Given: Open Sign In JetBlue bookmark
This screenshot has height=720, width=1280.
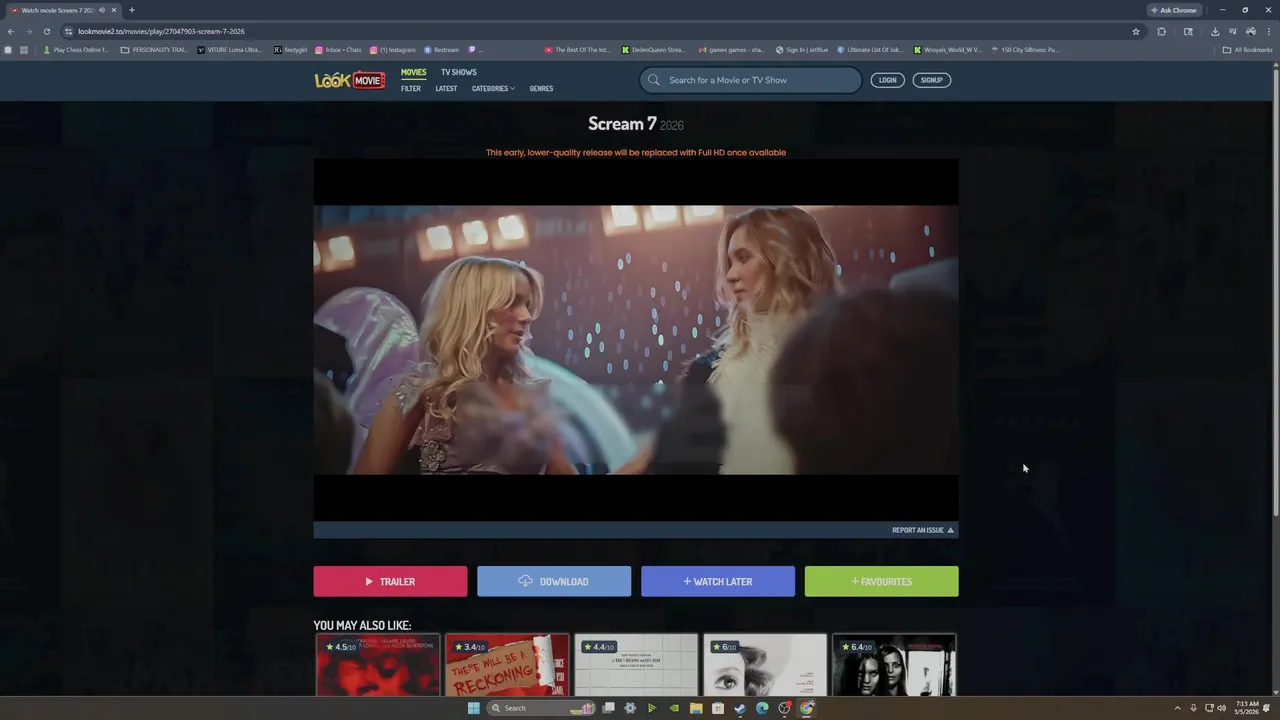Looking at the screenshot, I should click(x=802, y=49).
